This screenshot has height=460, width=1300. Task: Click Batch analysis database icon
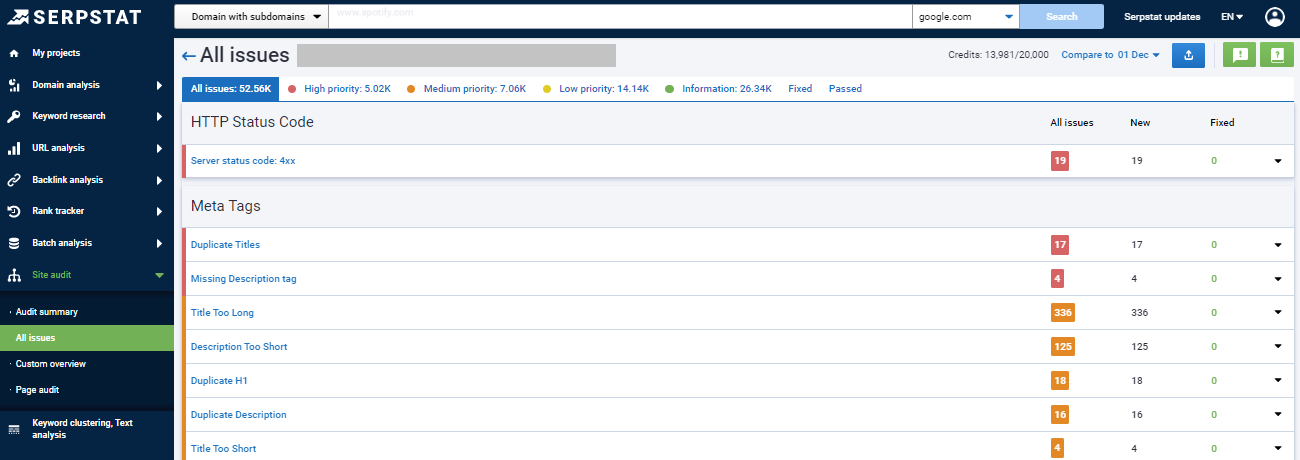(14, 243)
